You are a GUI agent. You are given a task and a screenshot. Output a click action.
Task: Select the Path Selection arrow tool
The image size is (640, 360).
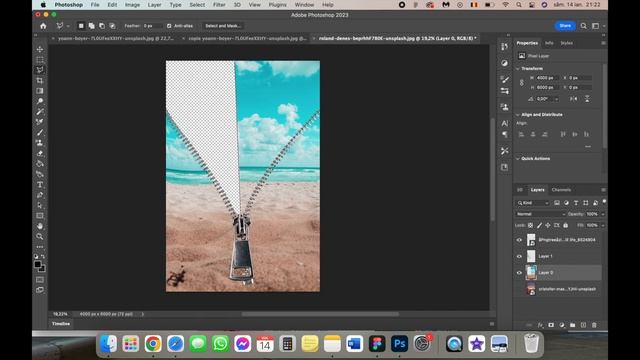point(40,205)
